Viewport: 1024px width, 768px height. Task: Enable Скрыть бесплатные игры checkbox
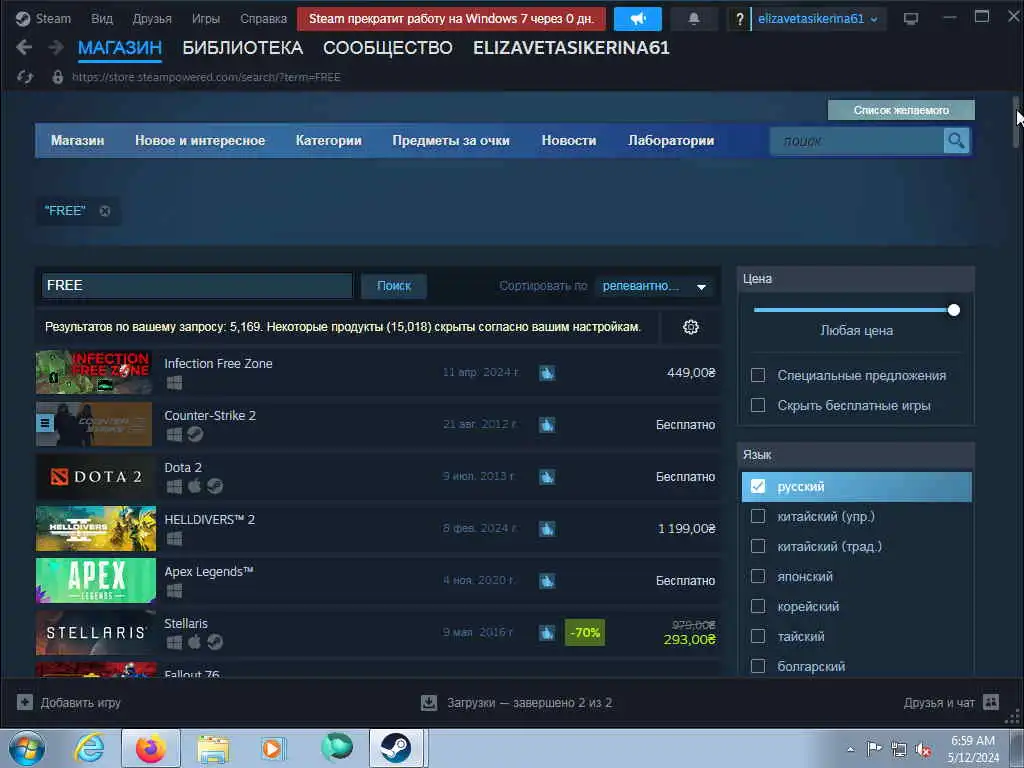pos(758,406)
